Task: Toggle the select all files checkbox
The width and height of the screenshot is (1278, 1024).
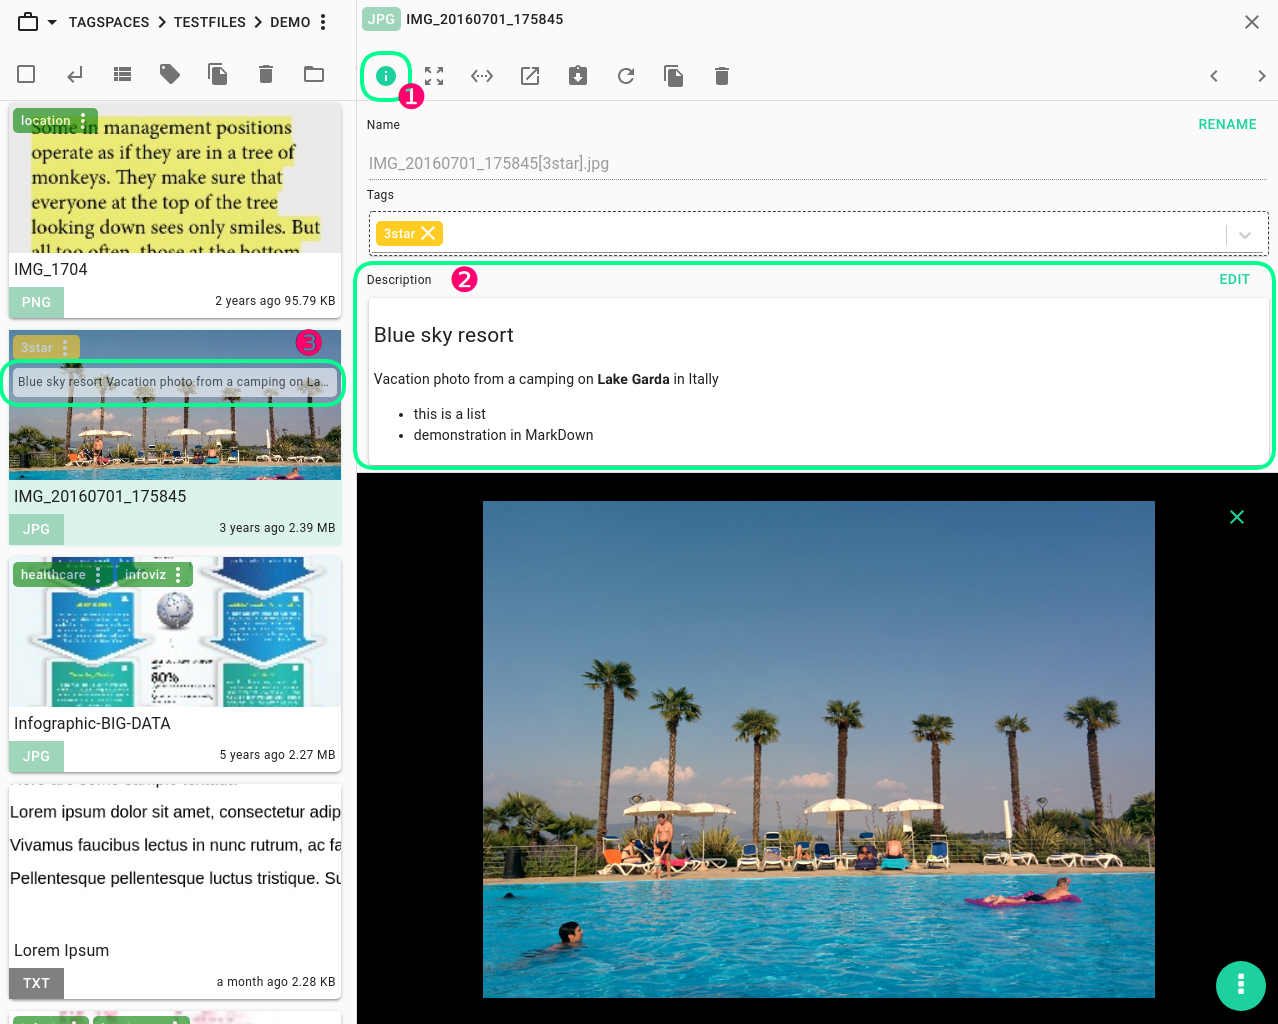Action: (x=27, y=74)
